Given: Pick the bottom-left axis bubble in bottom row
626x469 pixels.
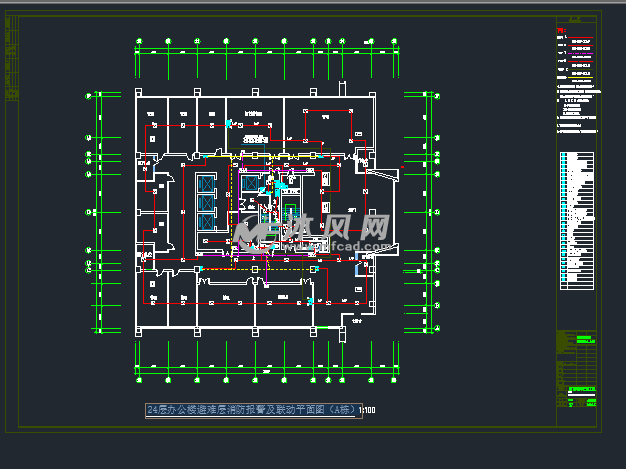Looking at the screenshot, I should point(137,382).
